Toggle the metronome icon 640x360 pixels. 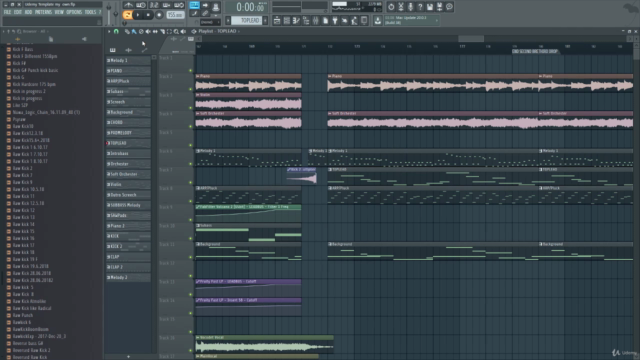pyautogui.click(x=129, y=5)
